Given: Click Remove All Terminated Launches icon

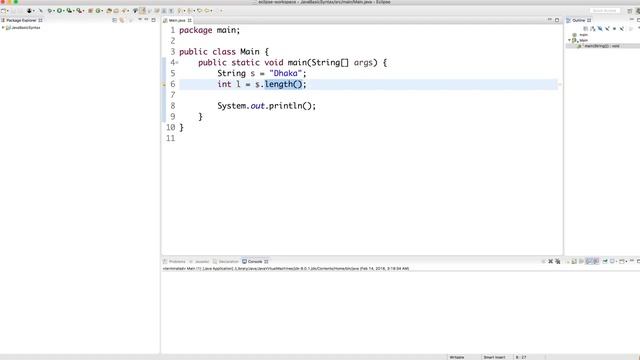Looking at the screenshot, I should (558, 261).
